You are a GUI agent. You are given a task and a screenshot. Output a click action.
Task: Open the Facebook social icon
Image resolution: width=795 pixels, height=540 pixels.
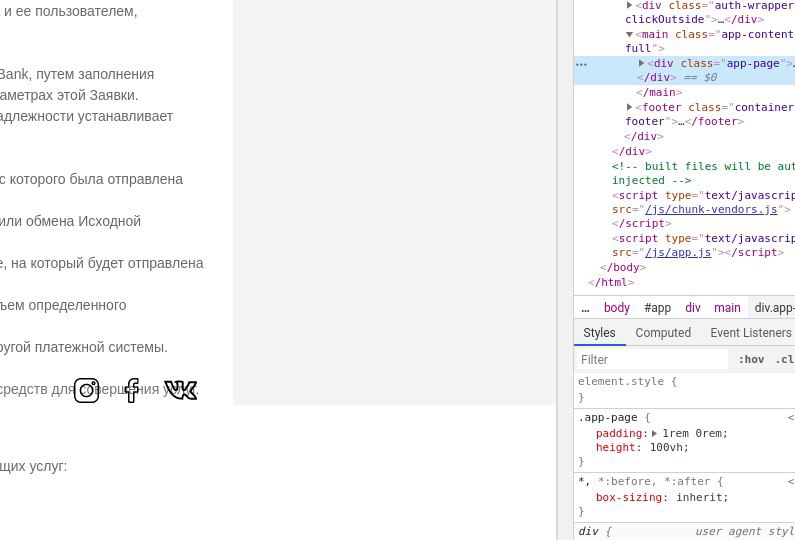(x=132, y=390)
